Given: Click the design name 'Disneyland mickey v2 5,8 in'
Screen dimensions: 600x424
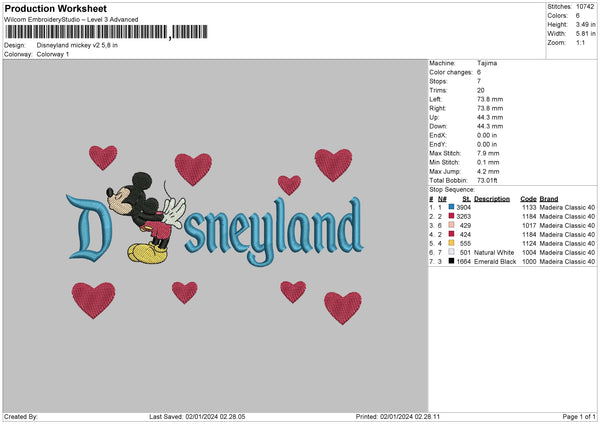Looking at the screenshot, I should [77, 45].
